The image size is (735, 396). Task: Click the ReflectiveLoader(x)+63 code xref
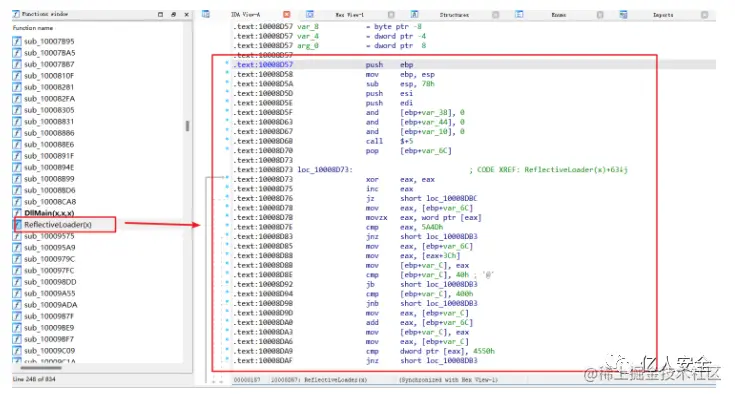[576, 169]
